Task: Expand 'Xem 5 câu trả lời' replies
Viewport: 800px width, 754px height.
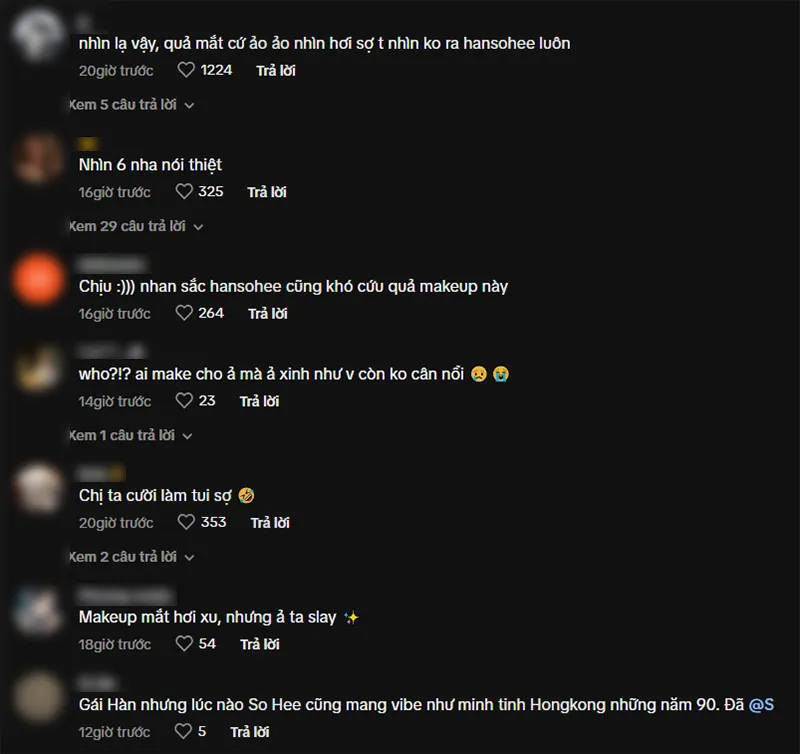Action: (x=132, y=105)
